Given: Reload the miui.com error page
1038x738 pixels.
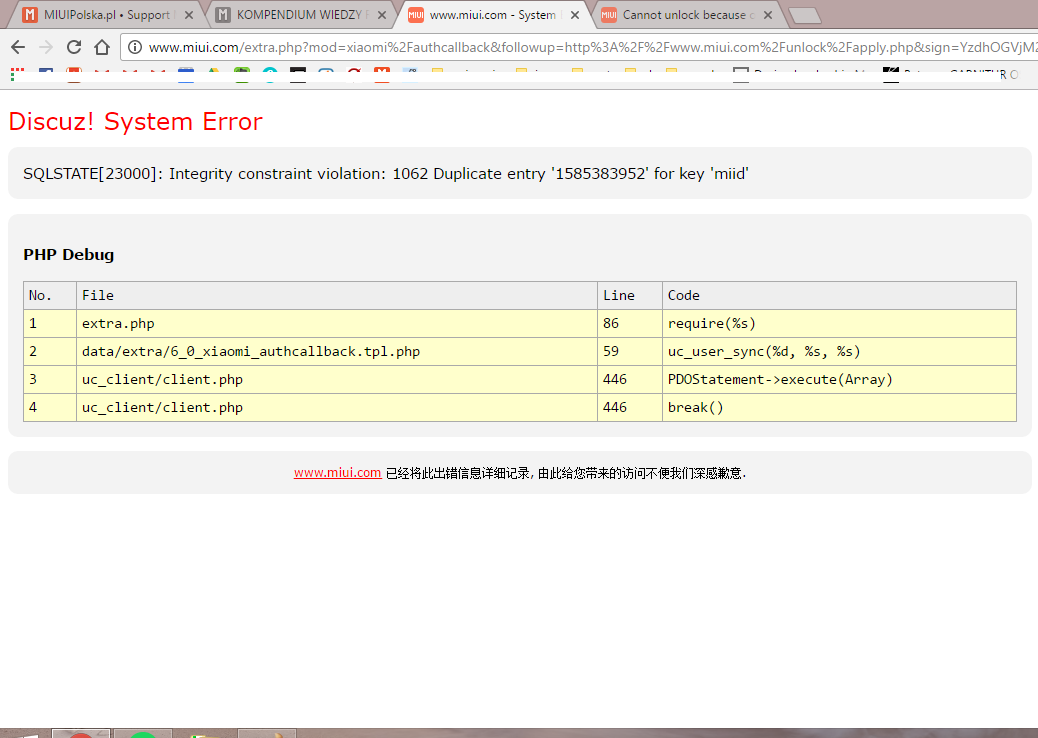Looking at the screenshot, I should point(74,47).
